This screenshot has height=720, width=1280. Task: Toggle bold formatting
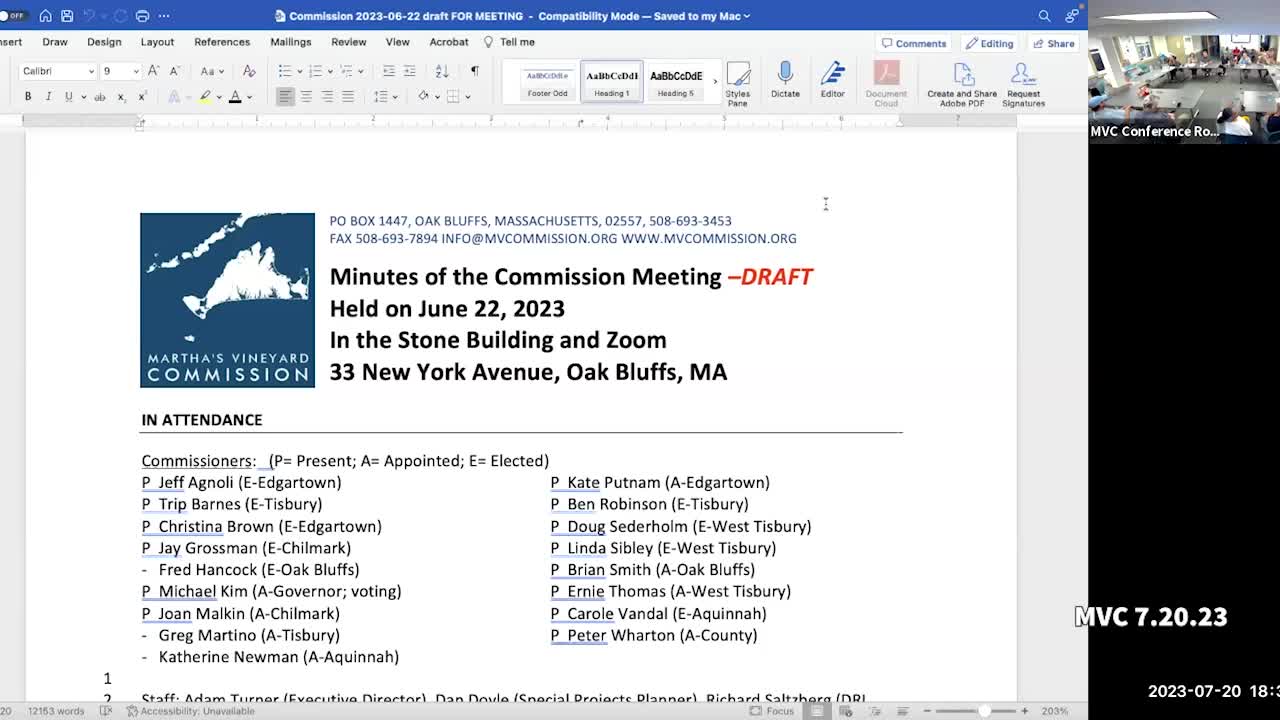coord(28,97)
